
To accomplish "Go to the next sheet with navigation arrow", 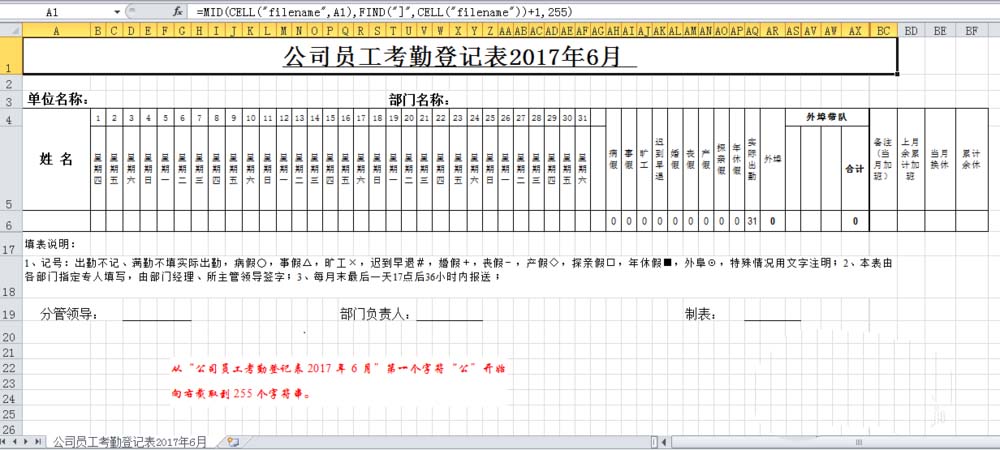I will [26, 442].
